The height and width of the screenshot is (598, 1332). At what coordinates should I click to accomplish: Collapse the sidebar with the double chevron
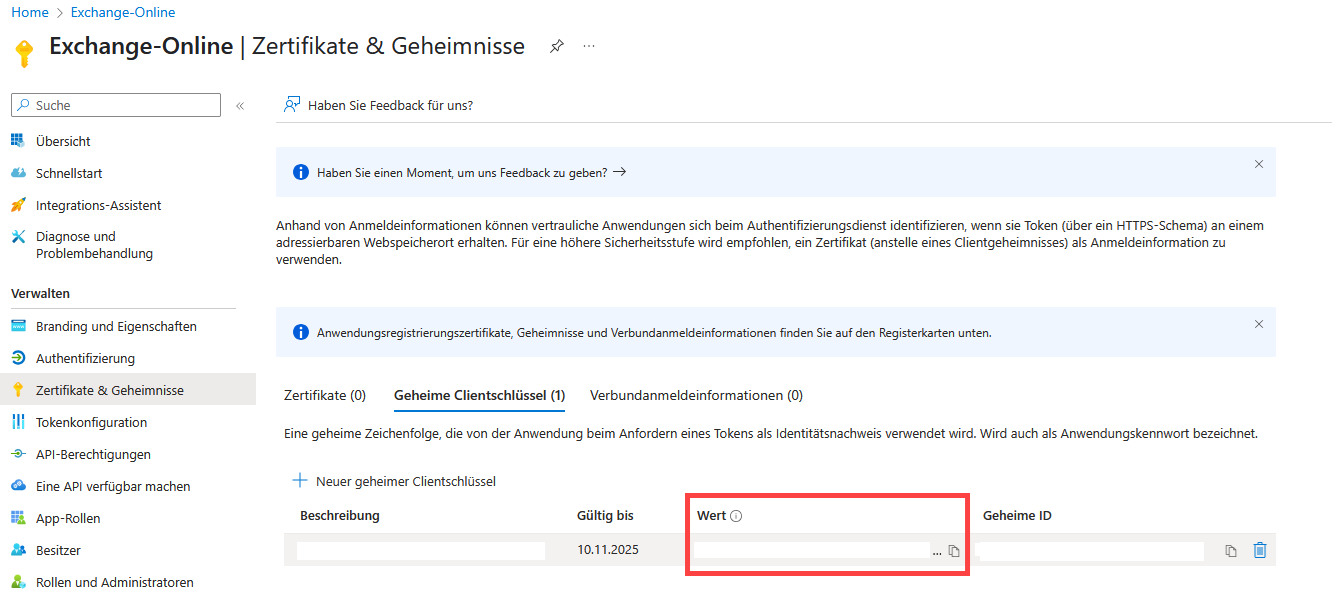pos(240,105)
